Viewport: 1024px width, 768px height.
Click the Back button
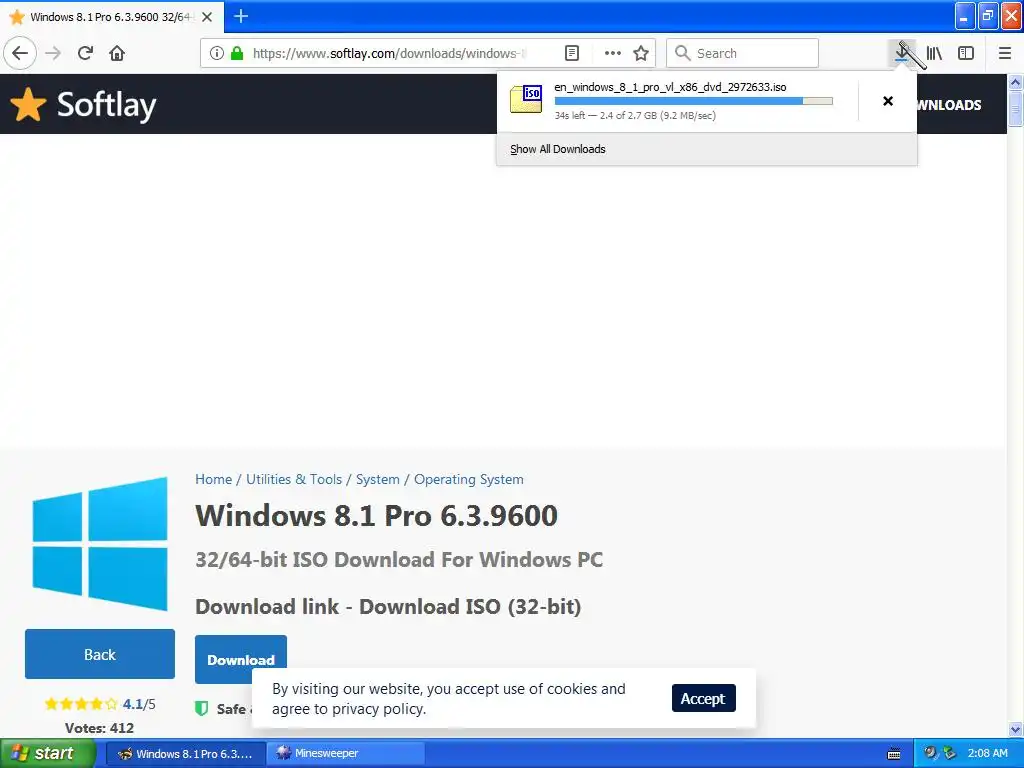[100, 654]
